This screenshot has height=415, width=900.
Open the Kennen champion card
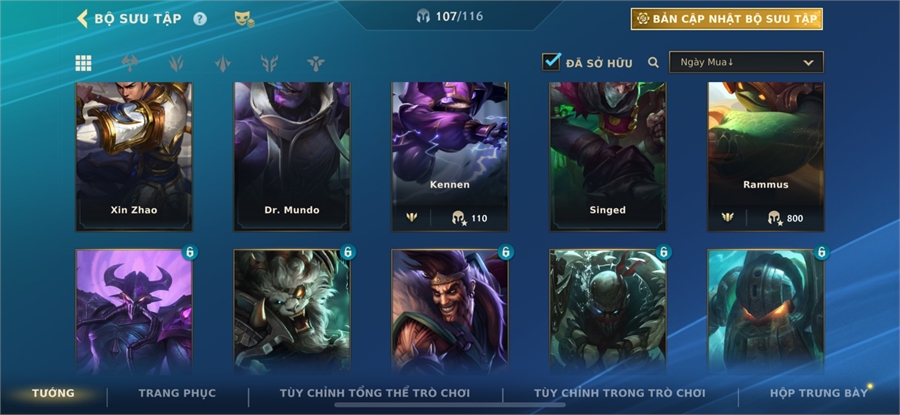tap(450, 157)
